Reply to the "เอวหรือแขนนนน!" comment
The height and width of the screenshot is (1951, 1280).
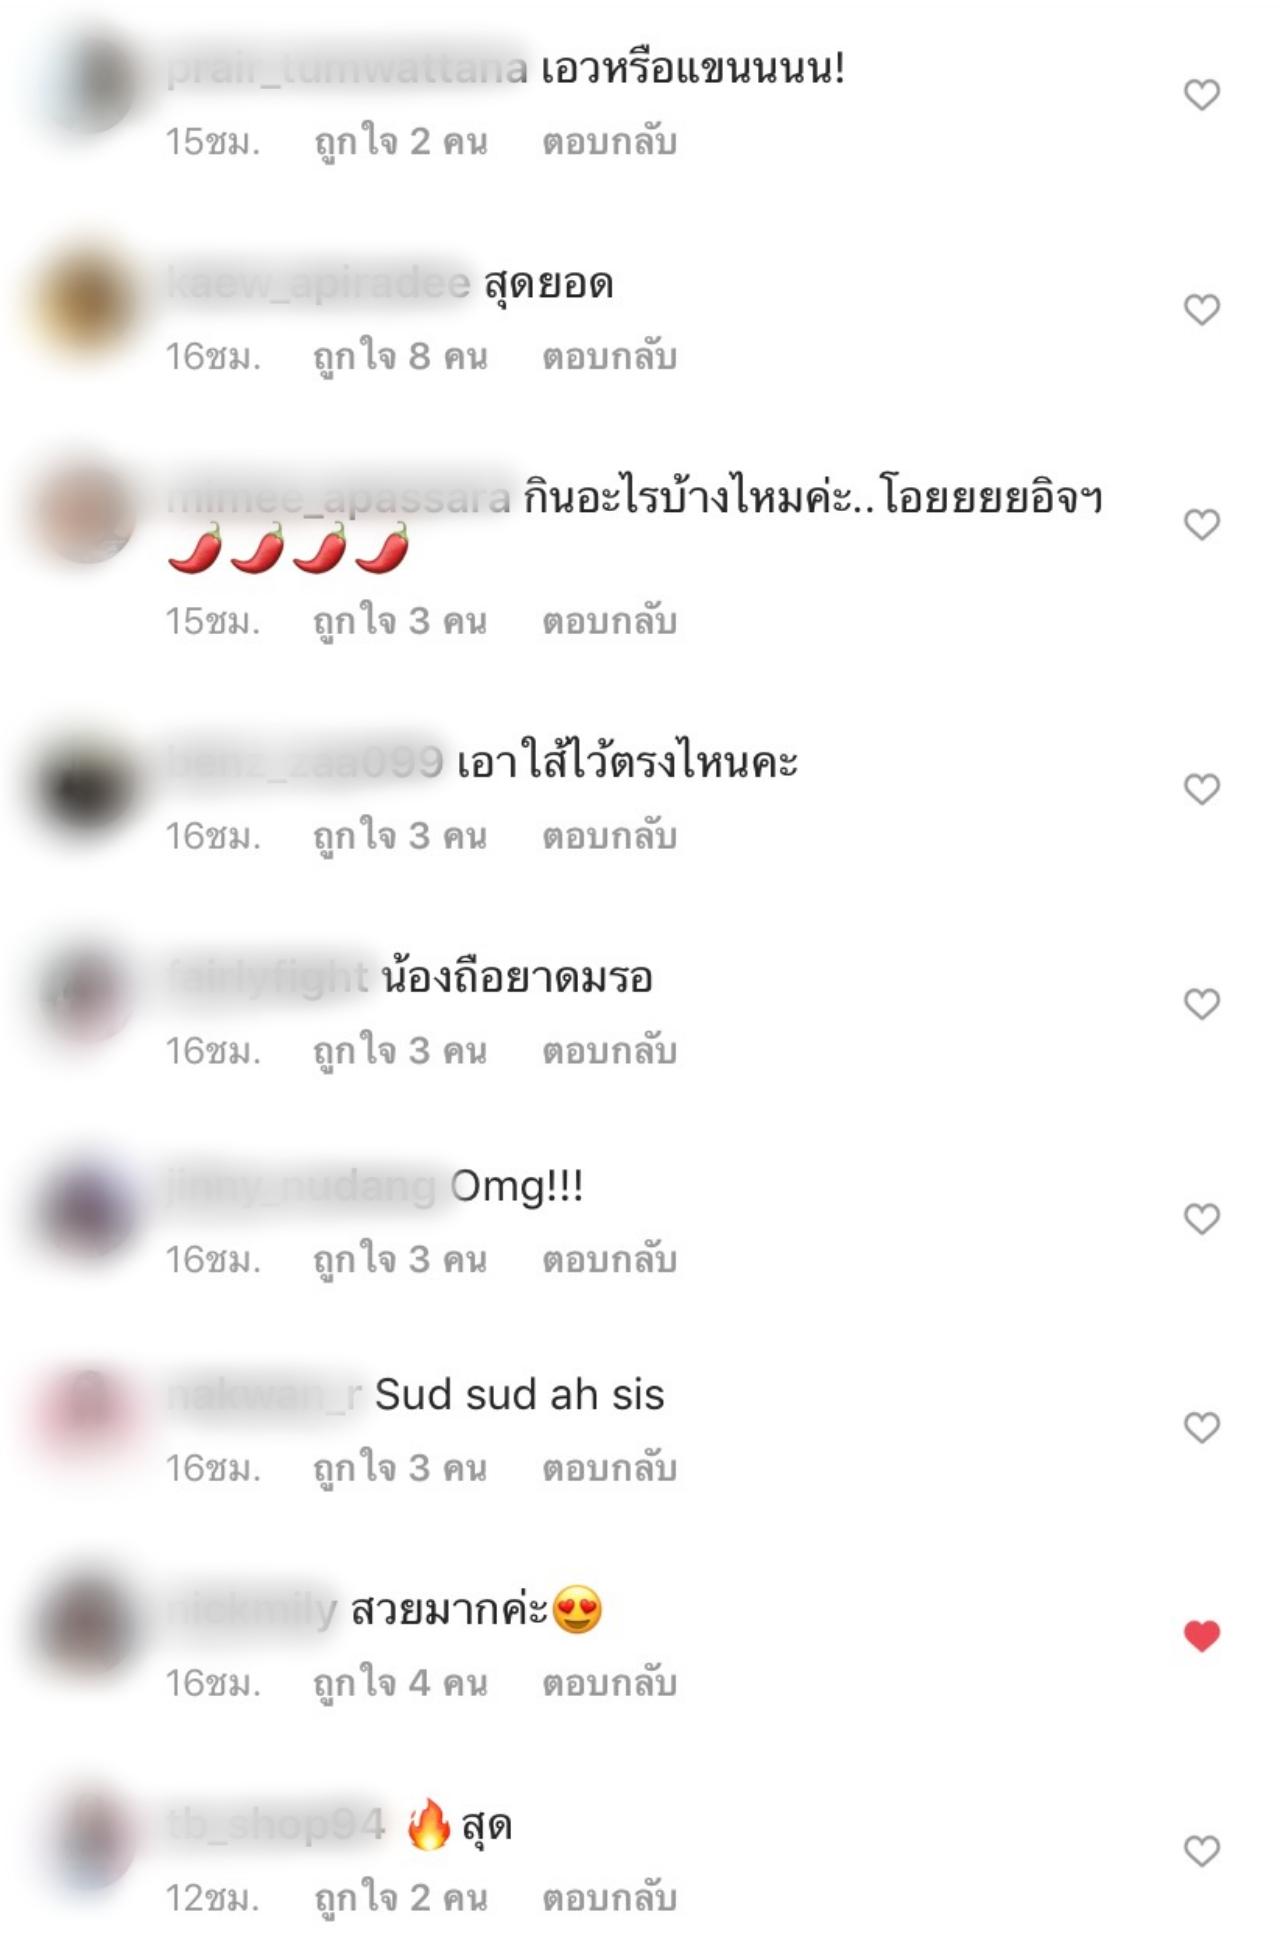(609, 142)
